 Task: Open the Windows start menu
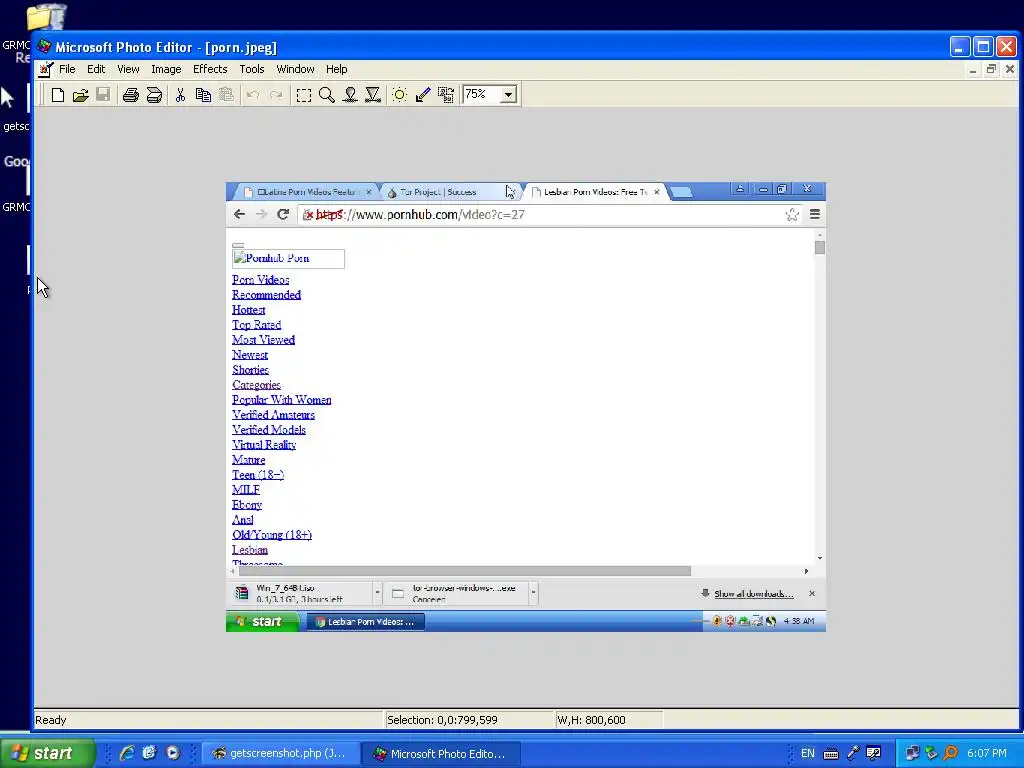pos(47,753)
